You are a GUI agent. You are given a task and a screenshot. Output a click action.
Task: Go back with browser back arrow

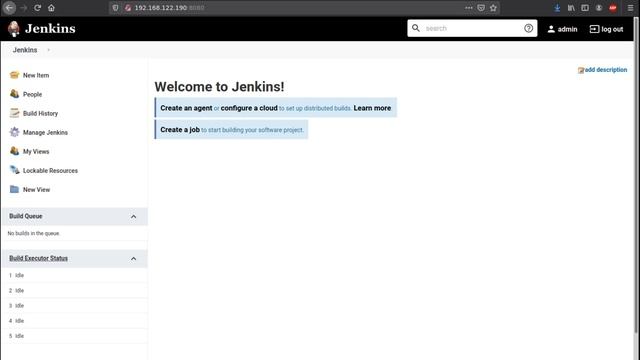coord(9,8)
